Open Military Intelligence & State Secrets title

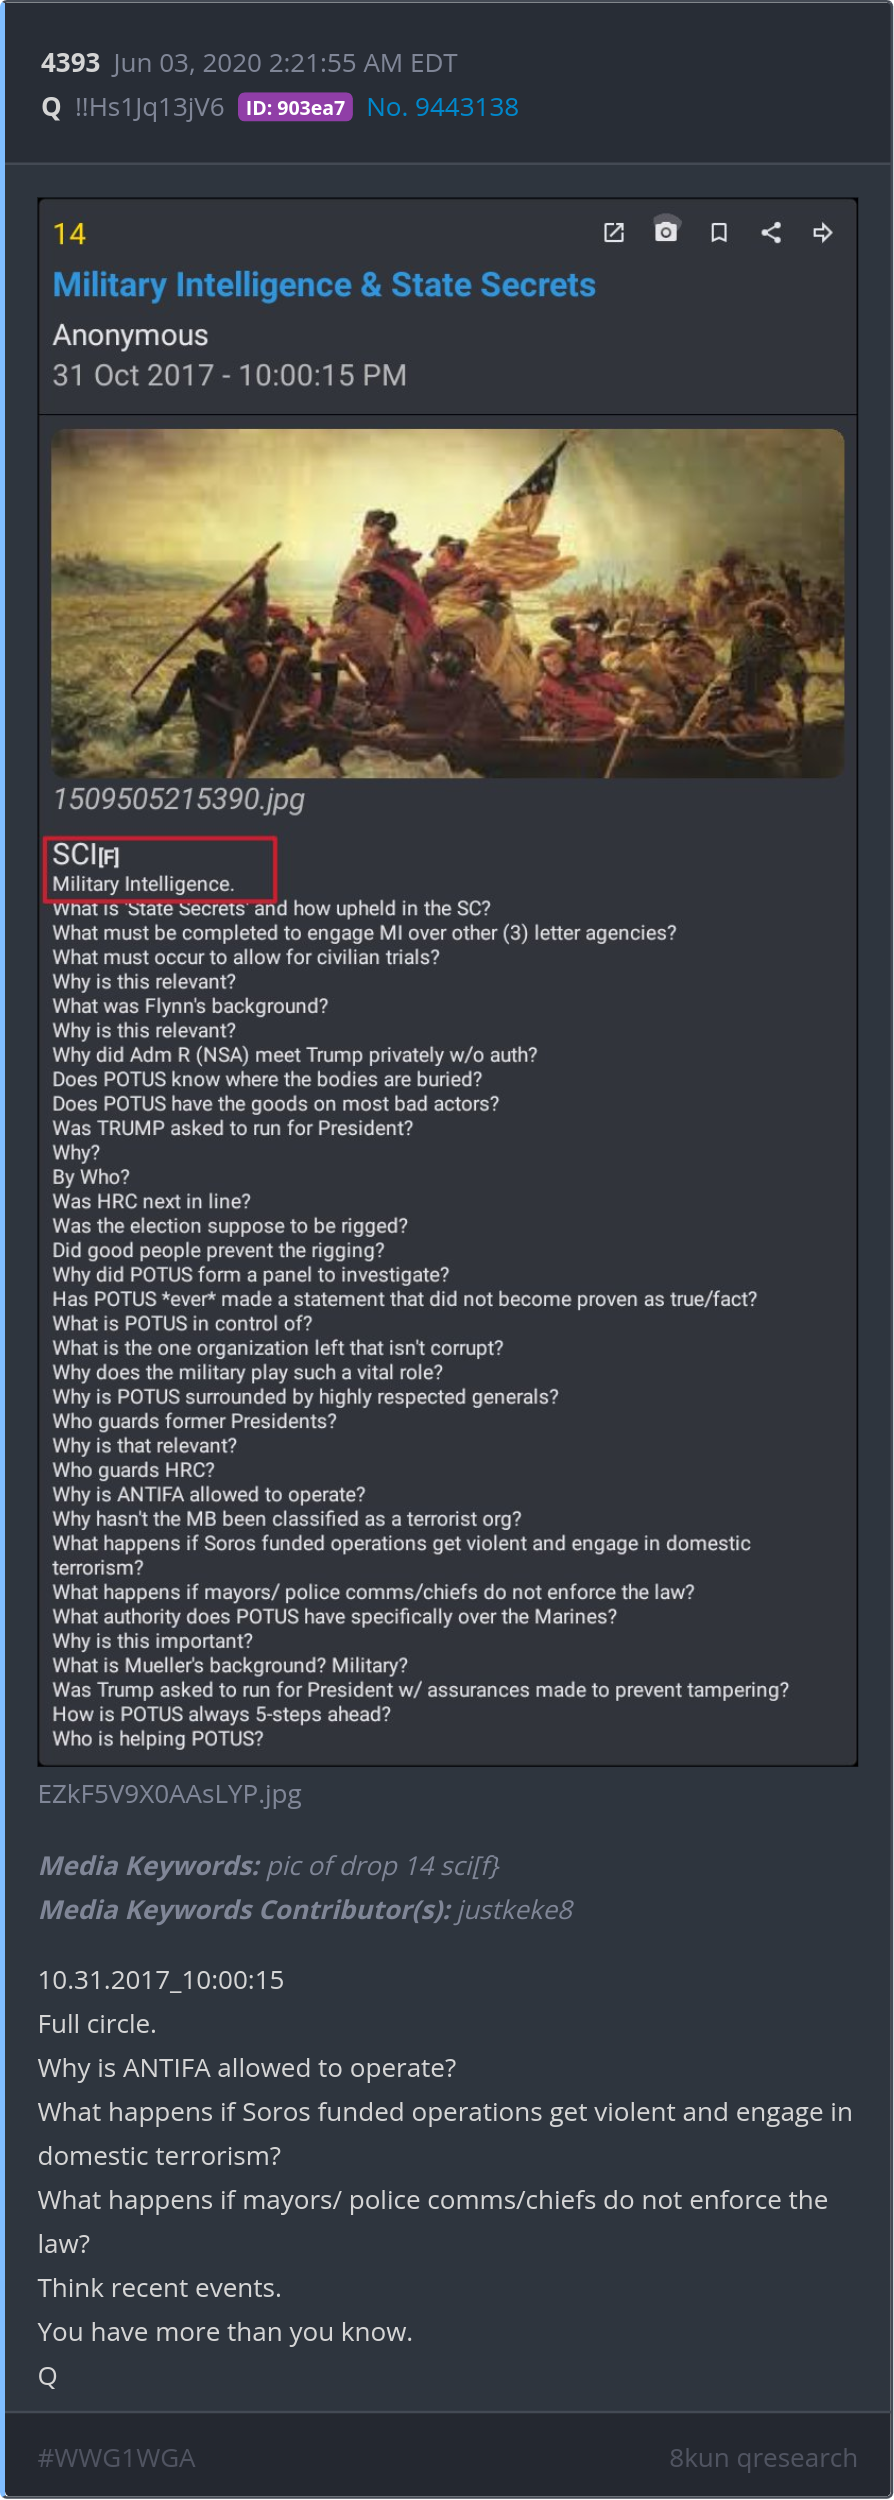[x=324, y=285]
